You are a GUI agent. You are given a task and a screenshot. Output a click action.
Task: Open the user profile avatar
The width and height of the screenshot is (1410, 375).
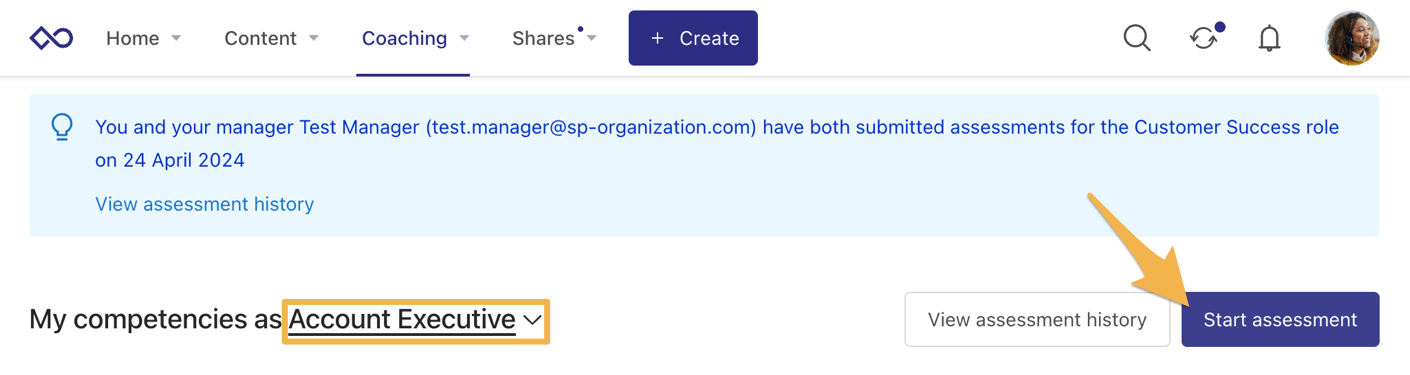point(1352,38)
